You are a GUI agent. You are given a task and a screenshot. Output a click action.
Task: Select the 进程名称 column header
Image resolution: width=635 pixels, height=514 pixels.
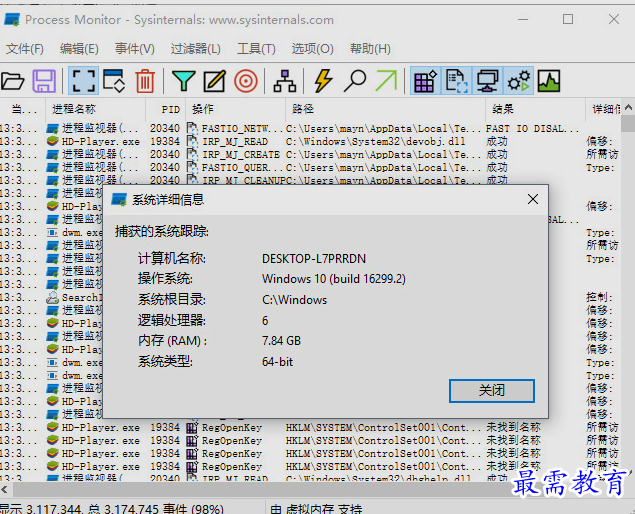tap(95, 109)
